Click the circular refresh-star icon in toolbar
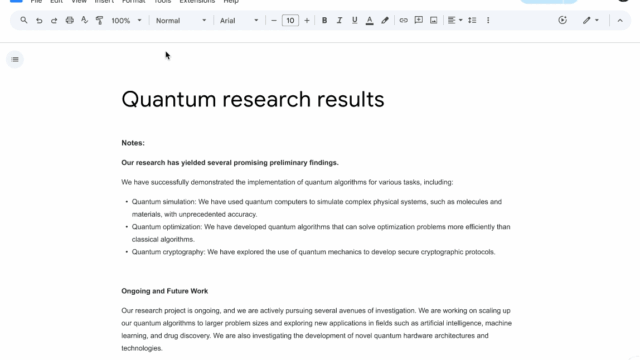Image resolution: width=640 pixels, height=360 pixels. tap(562, 20)
